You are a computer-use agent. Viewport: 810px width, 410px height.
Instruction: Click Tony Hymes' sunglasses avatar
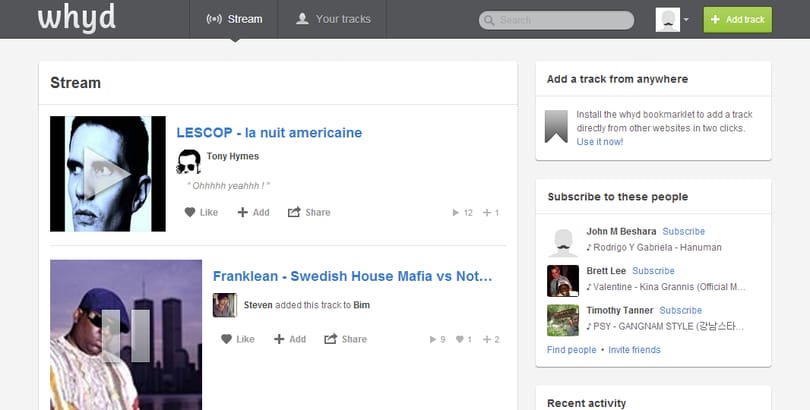(189, 162)
